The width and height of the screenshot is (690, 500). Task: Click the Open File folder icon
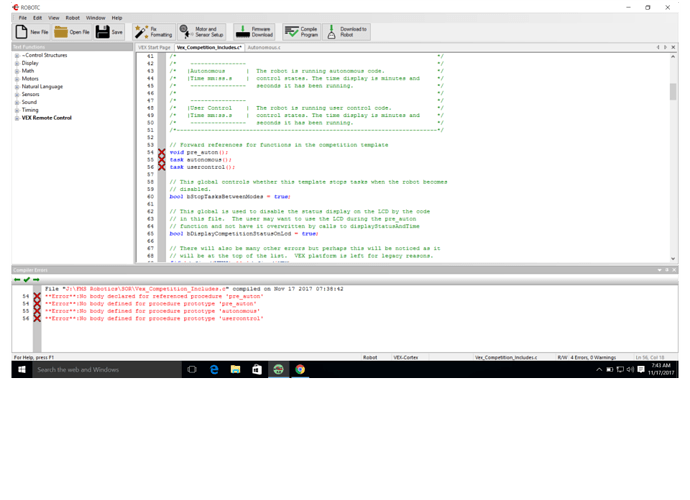click(61, 32)
